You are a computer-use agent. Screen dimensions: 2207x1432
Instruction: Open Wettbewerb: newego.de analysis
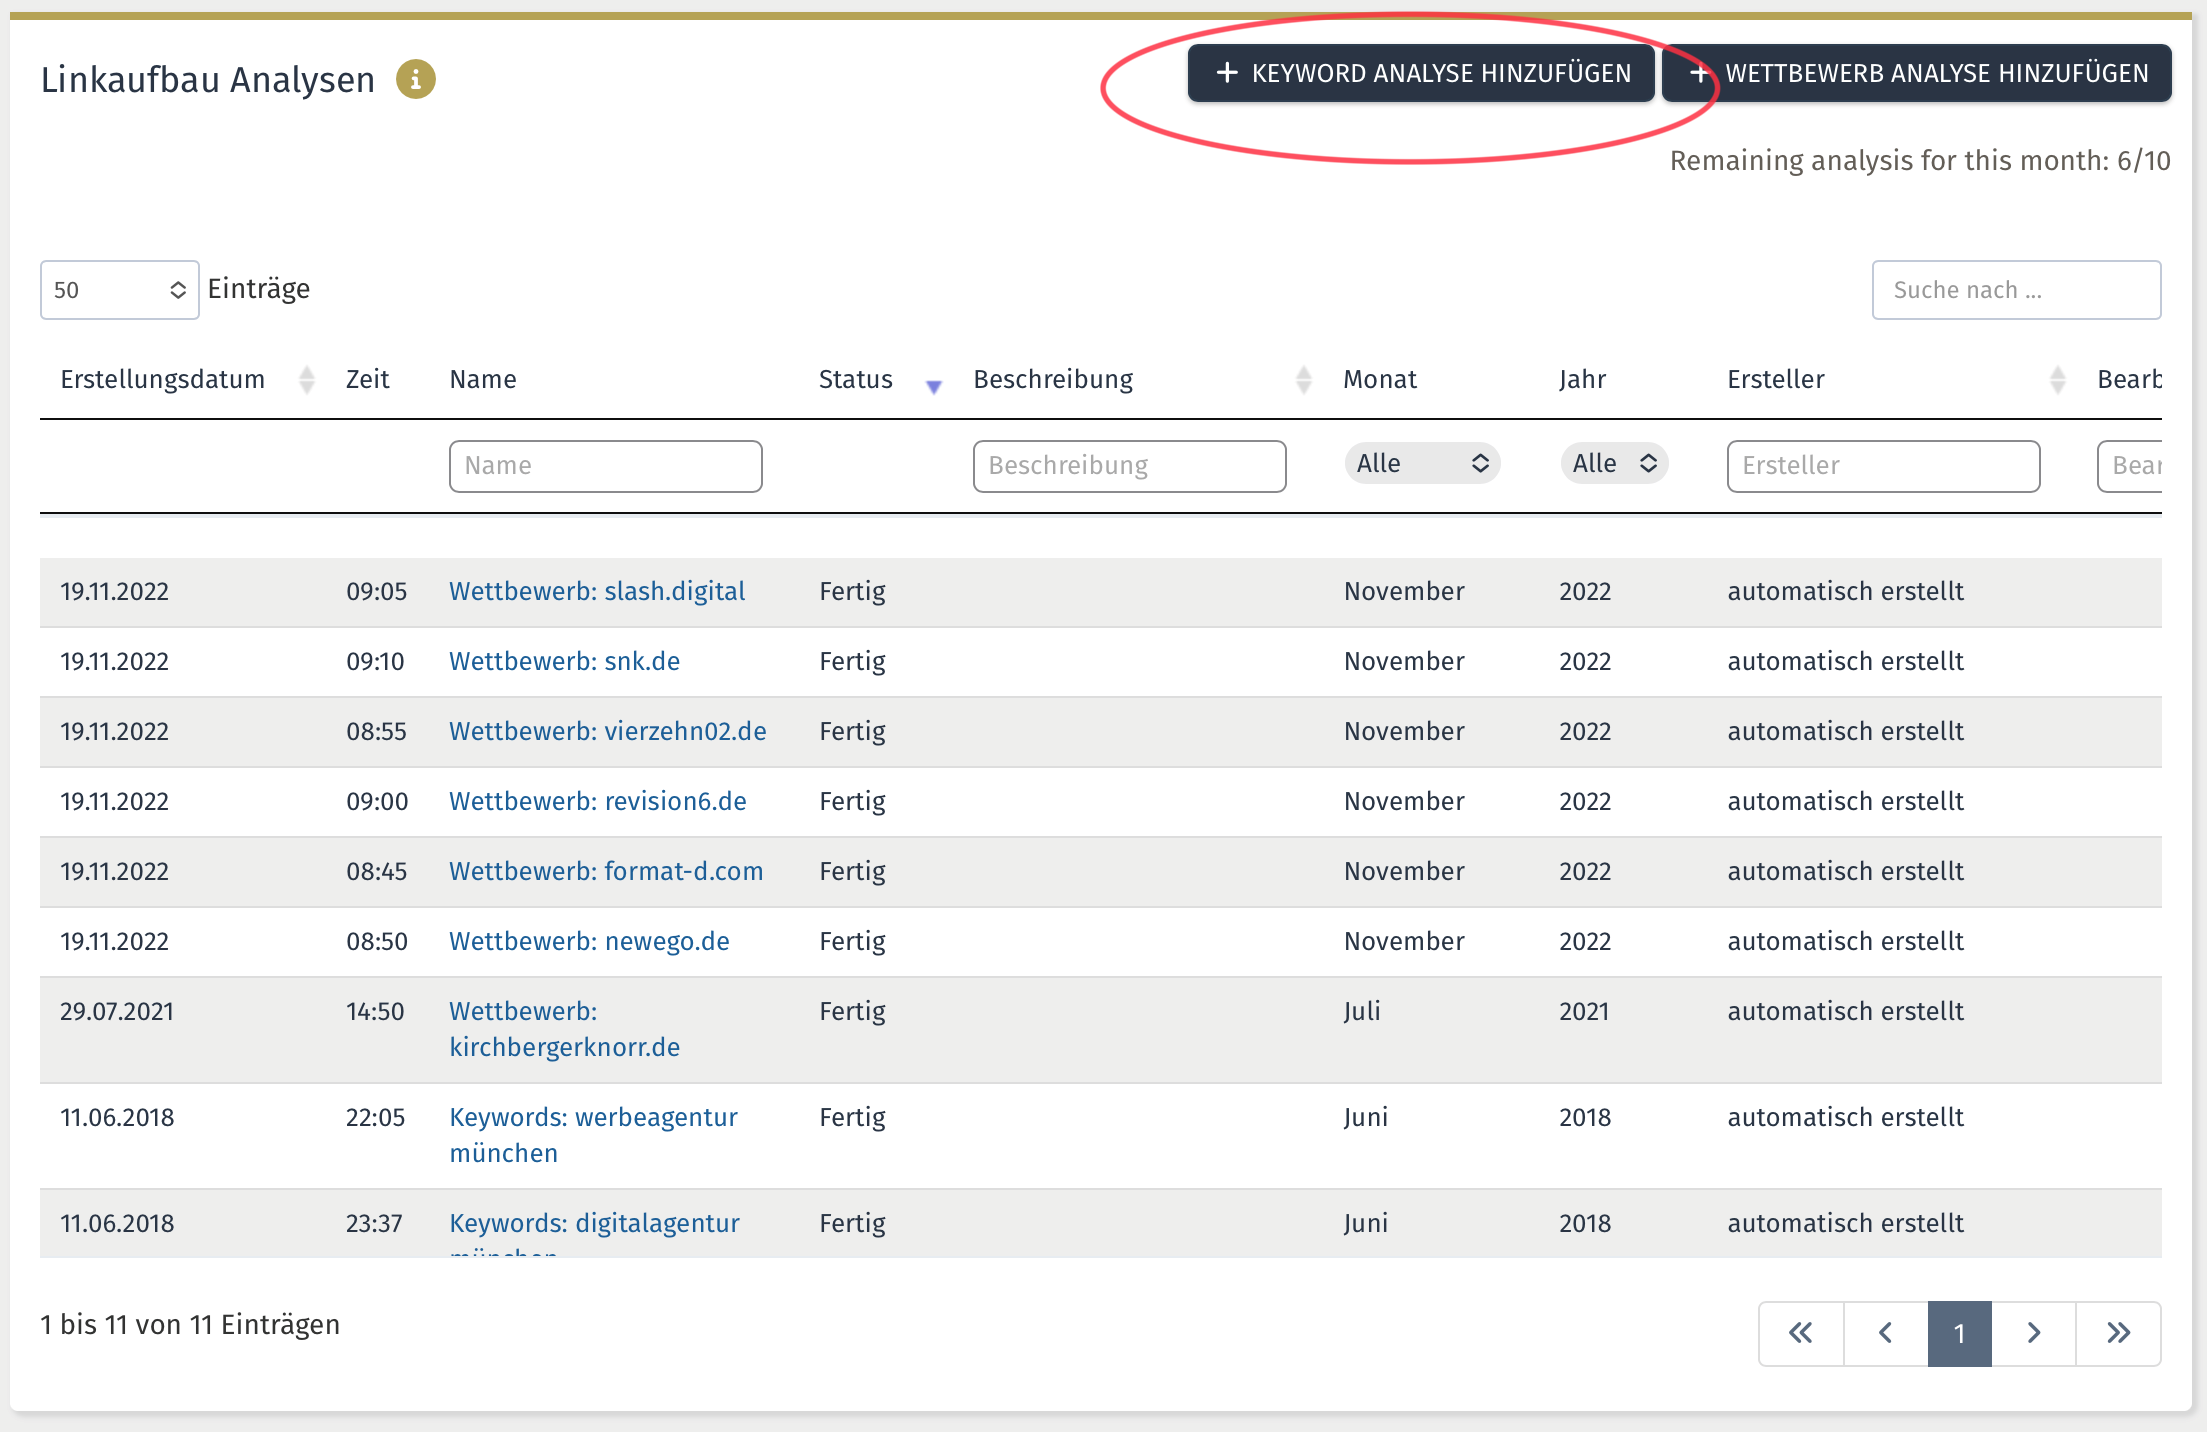click(x=589, y=941)
